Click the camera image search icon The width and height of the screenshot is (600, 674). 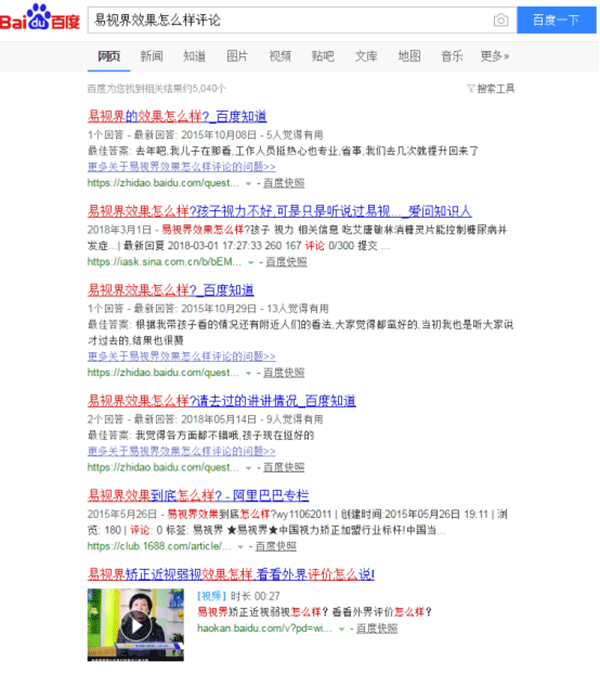(x=501, y=20)
